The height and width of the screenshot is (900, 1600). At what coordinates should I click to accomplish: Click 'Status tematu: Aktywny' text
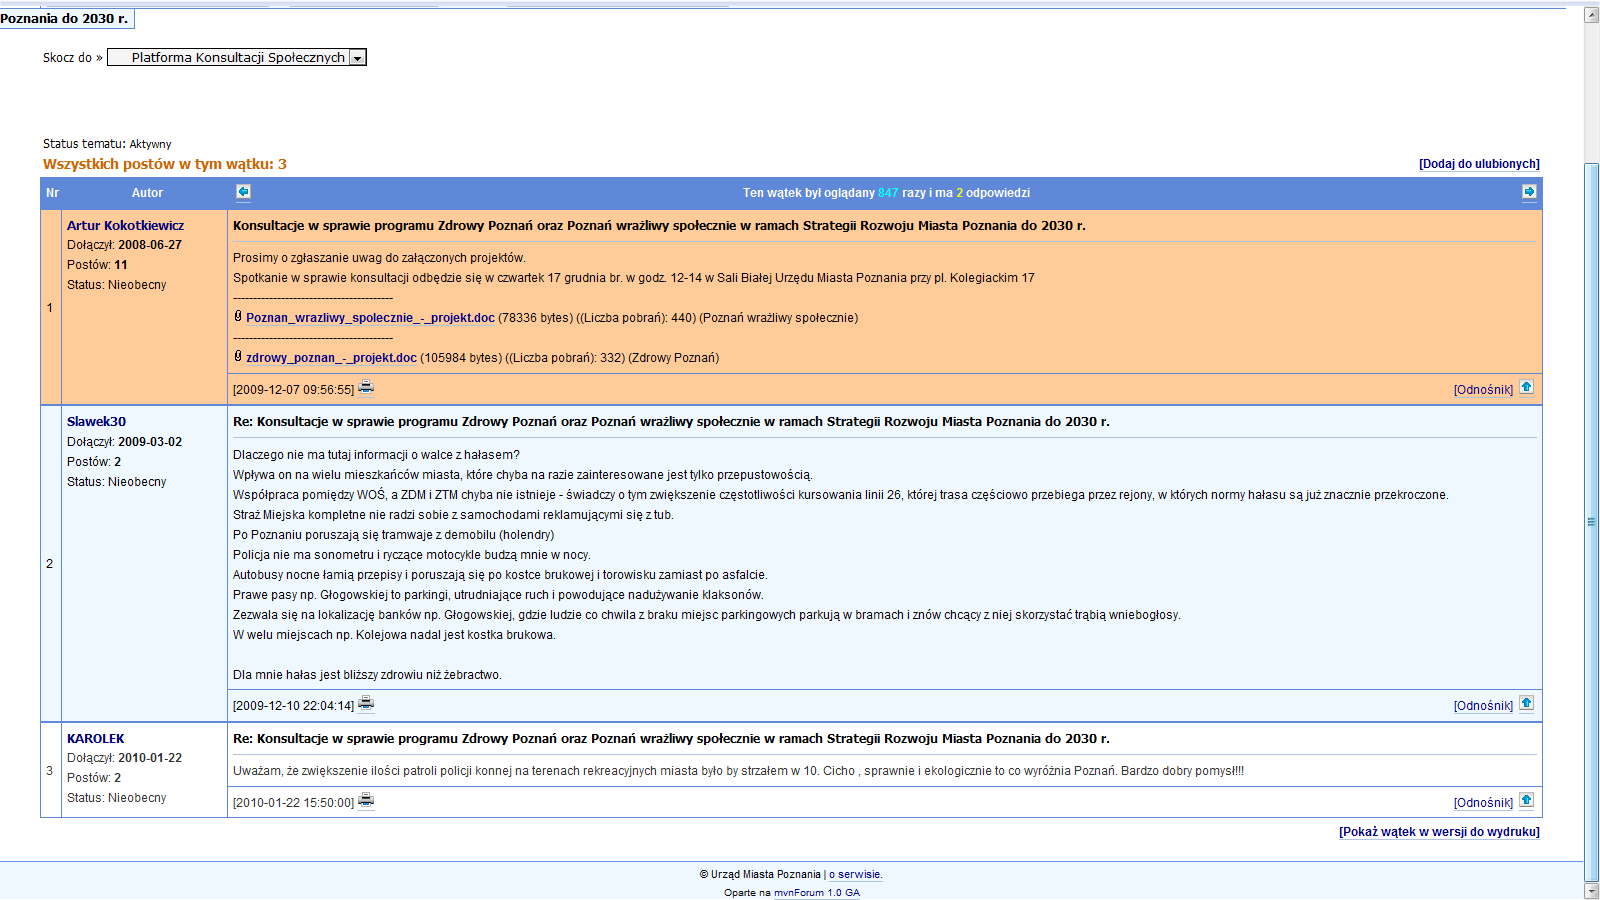click(107, 144)
